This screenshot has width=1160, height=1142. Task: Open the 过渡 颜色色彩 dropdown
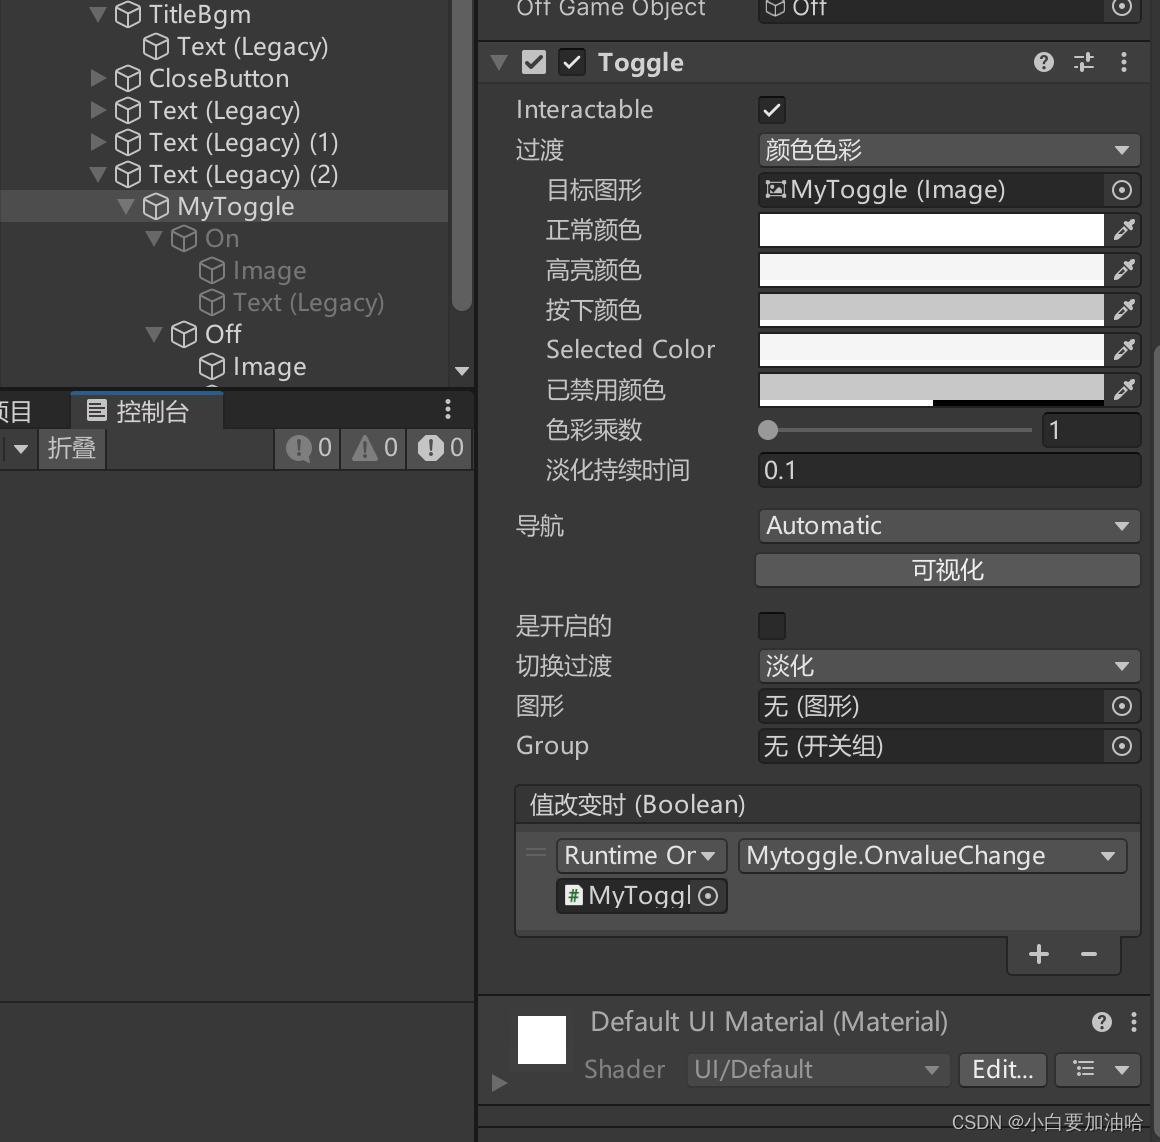[947, 150]
